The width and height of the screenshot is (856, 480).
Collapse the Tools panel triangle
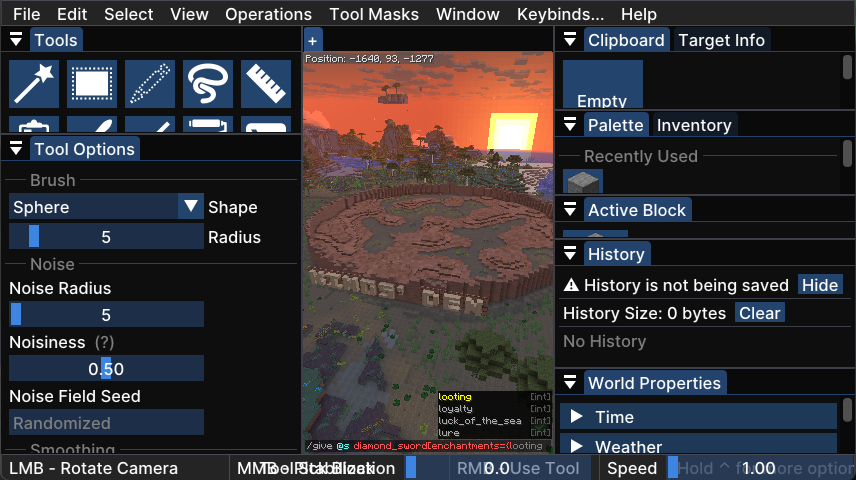pyautogui.click(x=16, y=39)
